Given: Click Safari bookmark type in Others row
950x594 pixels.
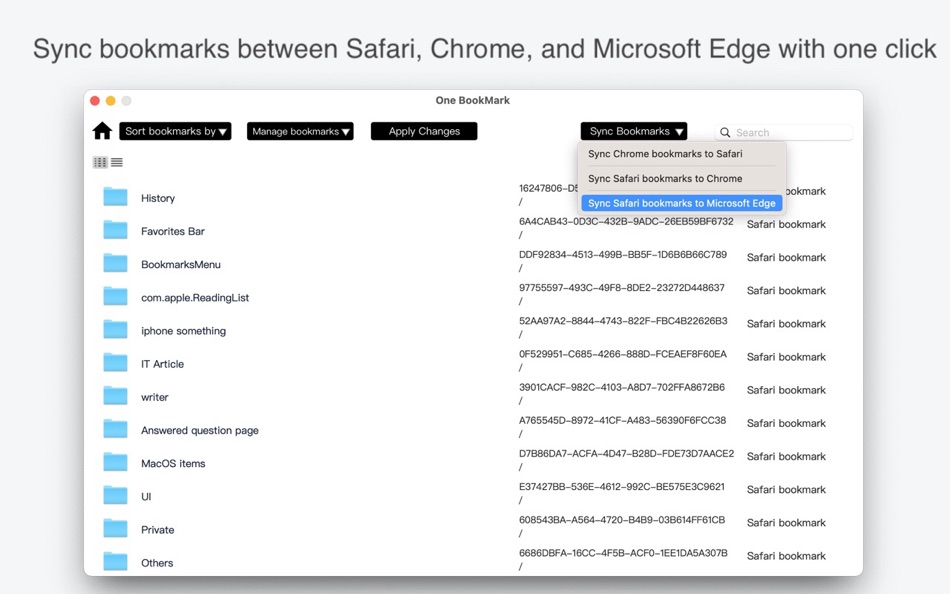Looking at the screenshot, I should tap(786, 556).
